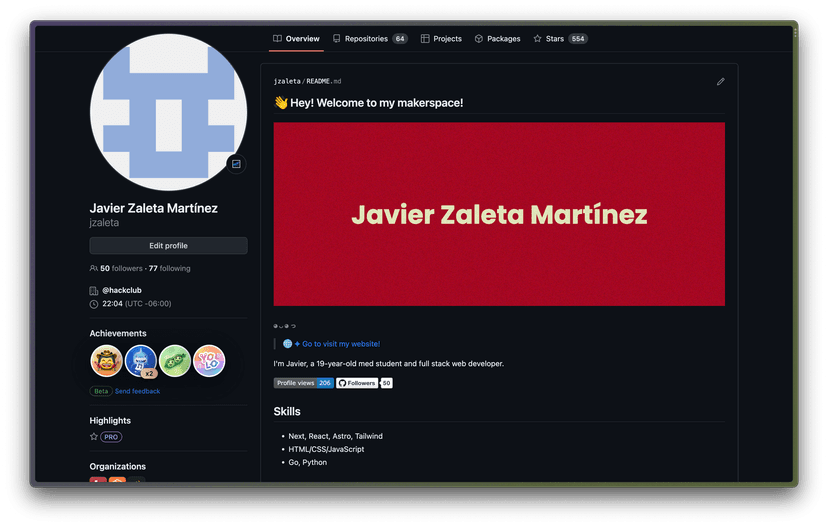Open the 77 following link

(x=169, y=269)
